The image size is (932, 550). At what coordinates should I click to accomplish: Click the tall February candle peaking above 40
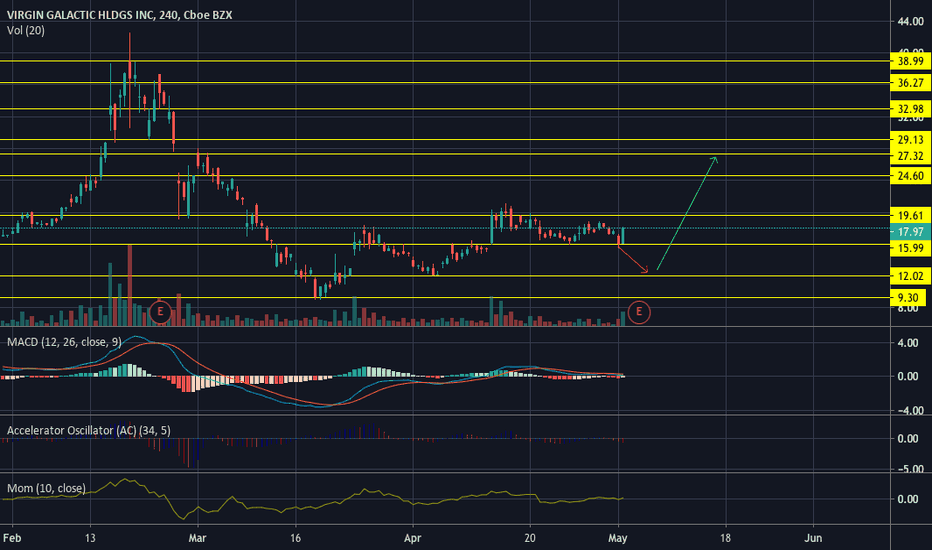pos(130,80)
